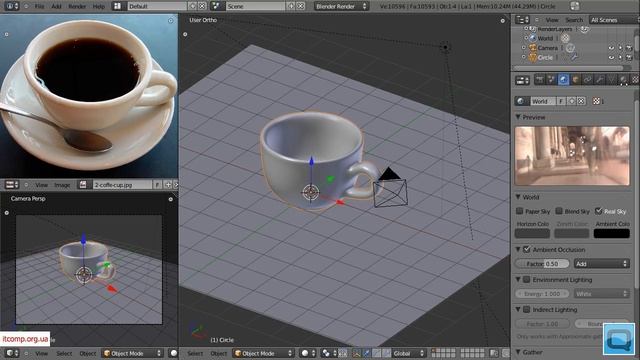Expand the Camera tree item
Viewport: 640px width, 360px height.
(524, 48)
